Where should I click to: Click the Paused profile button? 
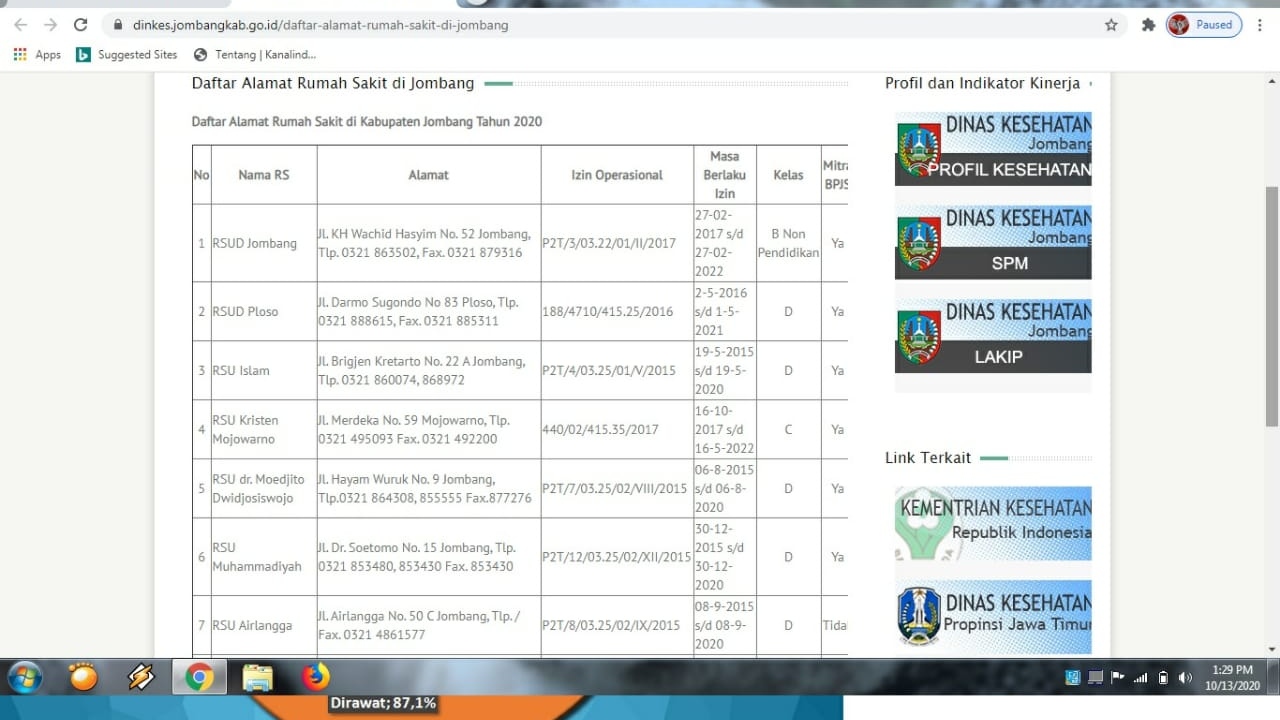pos(1204,25)
